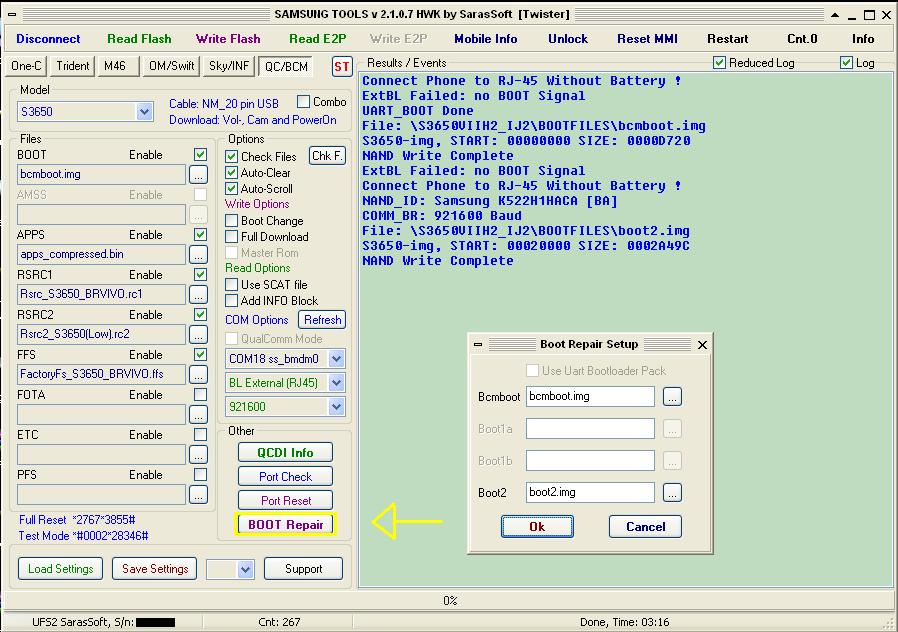Click Read Flash
This screenshot has height=632, width=898.
click(x=139, y=39)
